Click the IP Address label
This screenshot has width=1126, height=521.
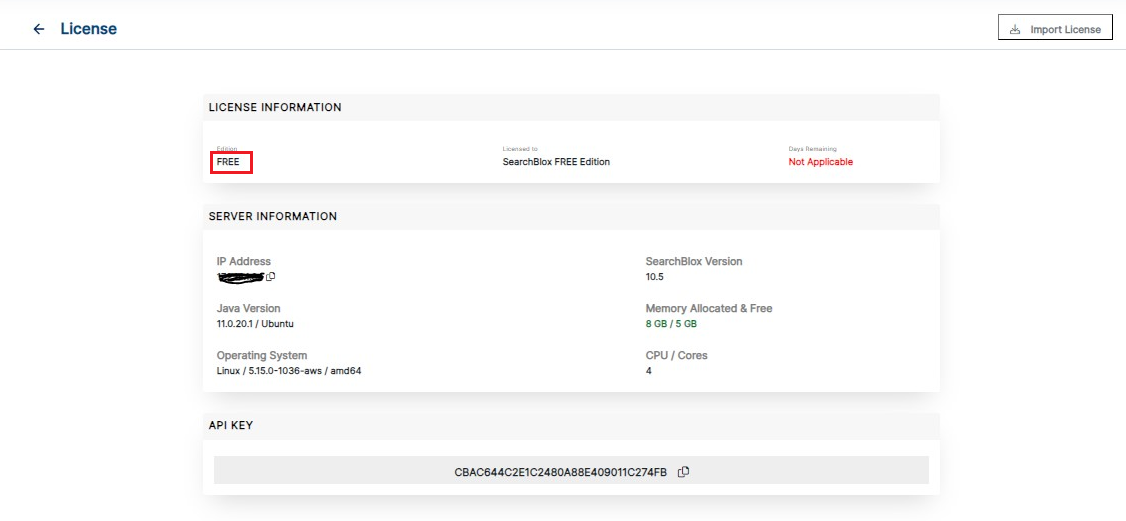(244, 261)
